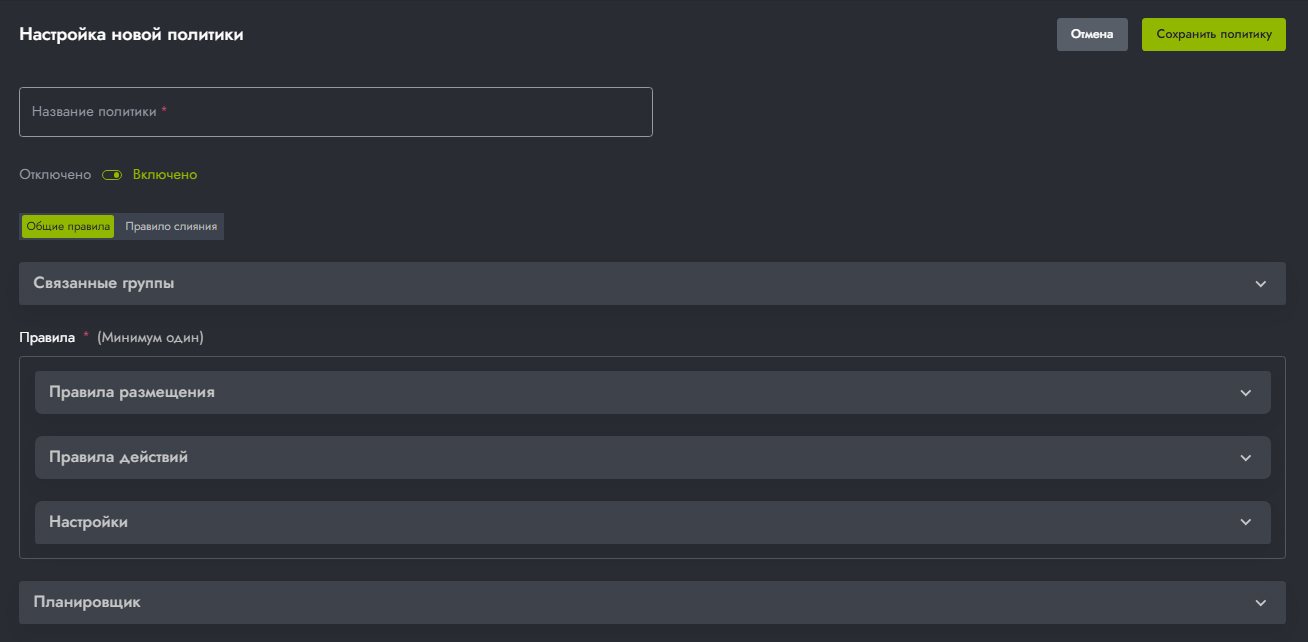The image size is (1308, 642).
Task: Expand the Правила действий section title
Action: coord(118,458)
